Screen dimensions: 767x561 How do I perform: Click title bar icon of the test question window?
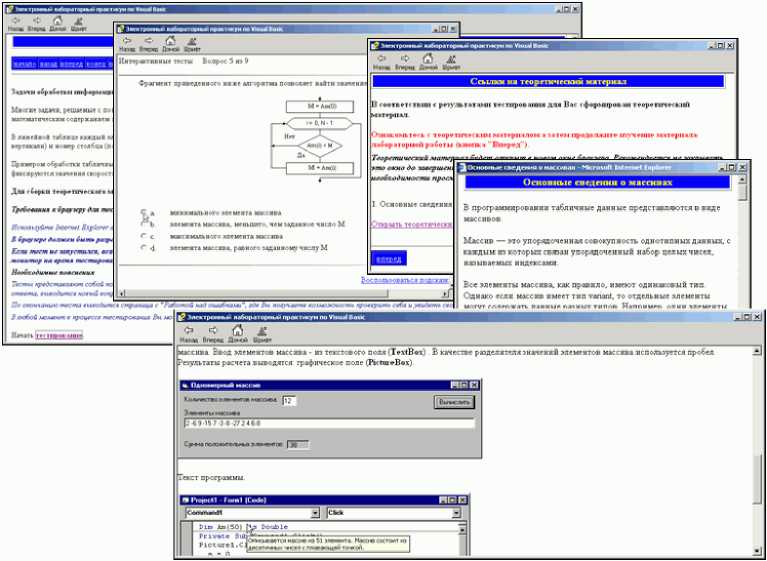pos(120,28)
